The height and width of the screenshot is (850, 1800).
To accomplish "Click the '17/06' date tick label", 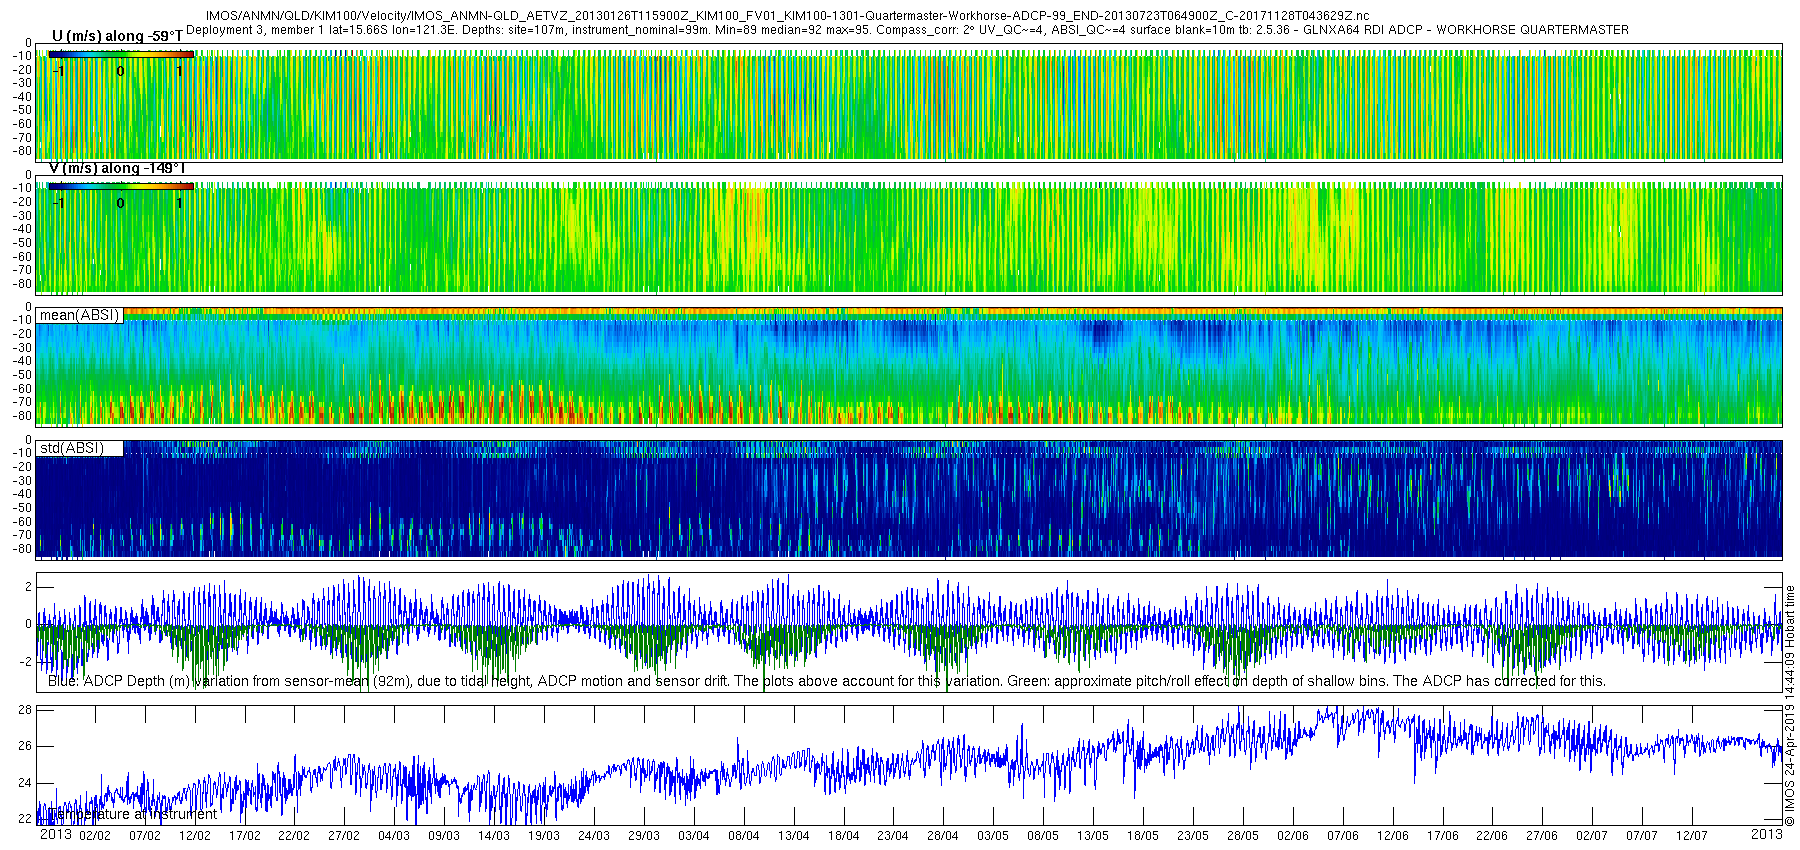I will click(1443, 836).
